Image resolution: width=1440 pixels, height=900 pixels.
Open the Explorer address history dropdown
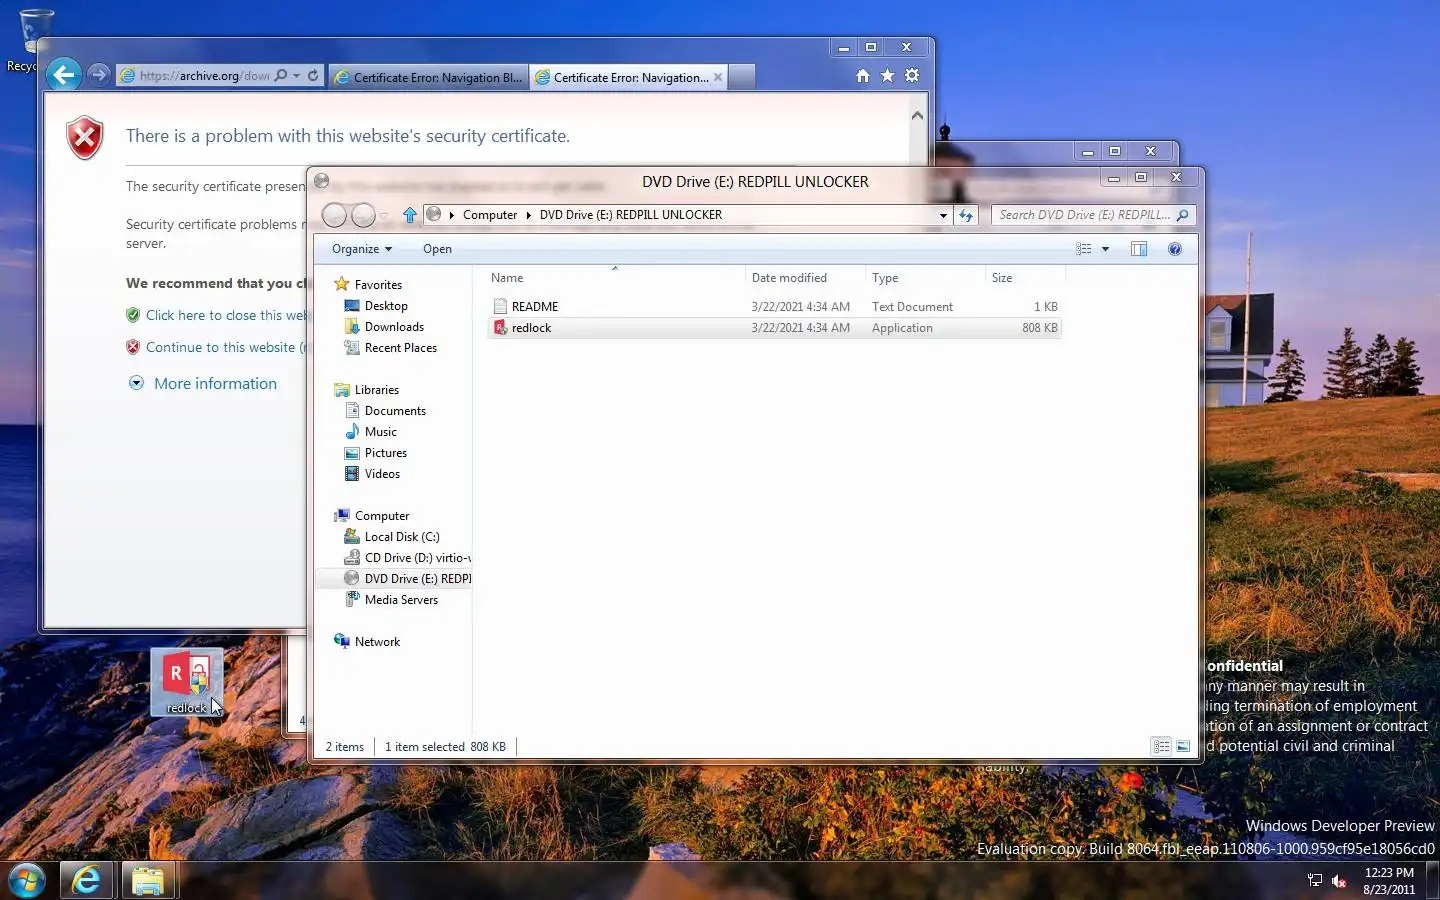tap(943, 215)
